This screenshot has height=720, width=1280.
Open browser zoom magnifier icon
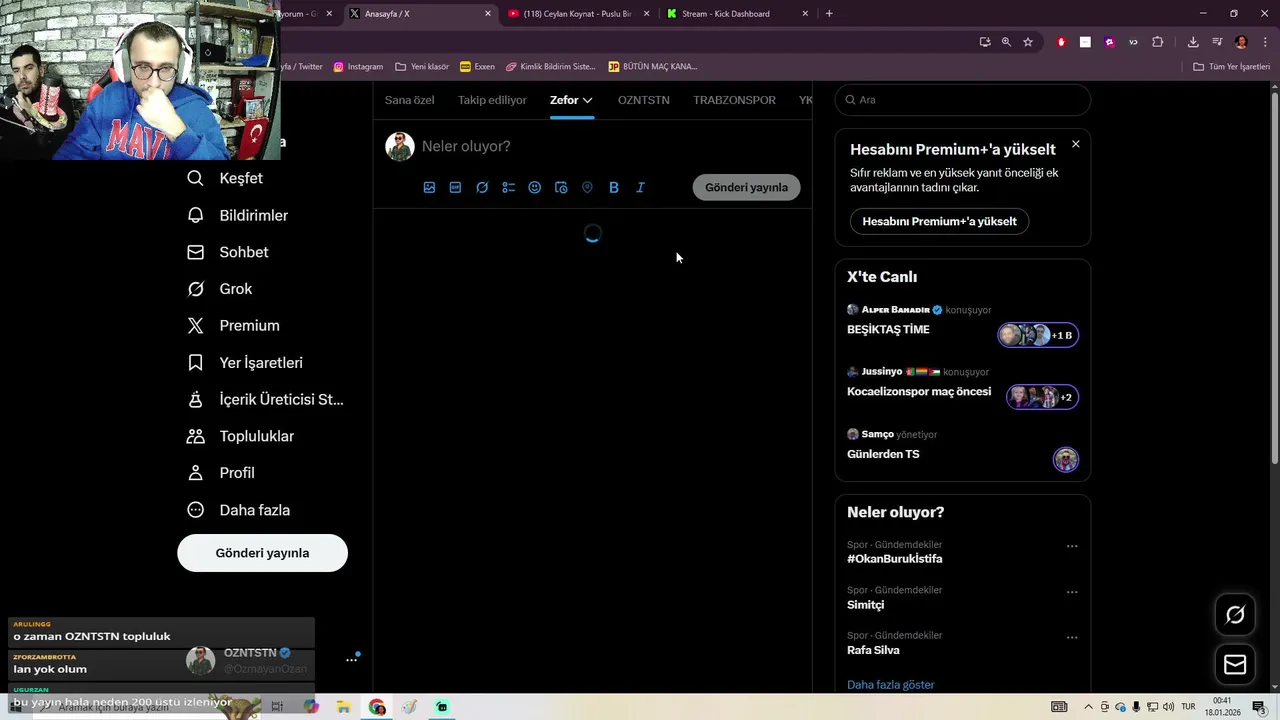[1006, 42]
